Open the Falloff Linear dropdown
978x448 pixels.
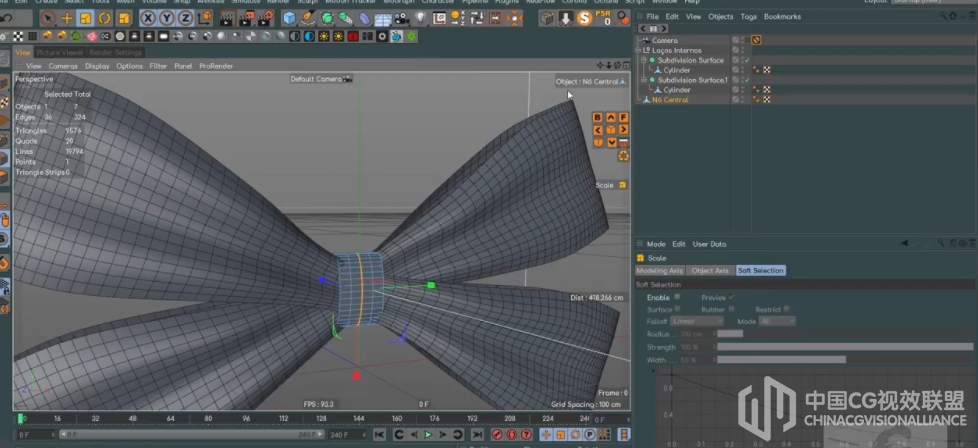(697, 321)
